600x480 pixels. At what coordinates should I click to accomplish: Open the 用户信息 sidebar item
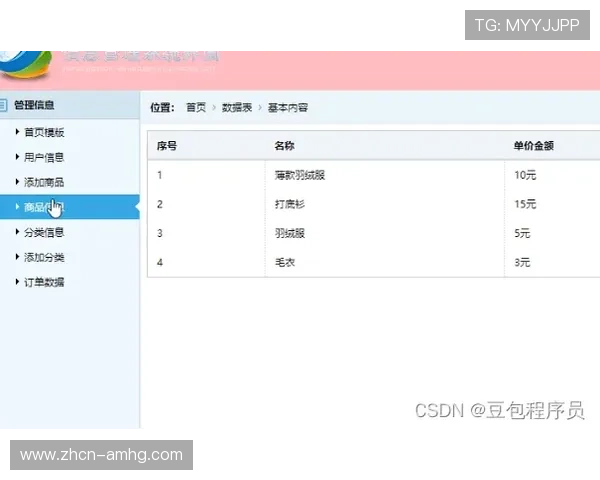tap(44, 157)
